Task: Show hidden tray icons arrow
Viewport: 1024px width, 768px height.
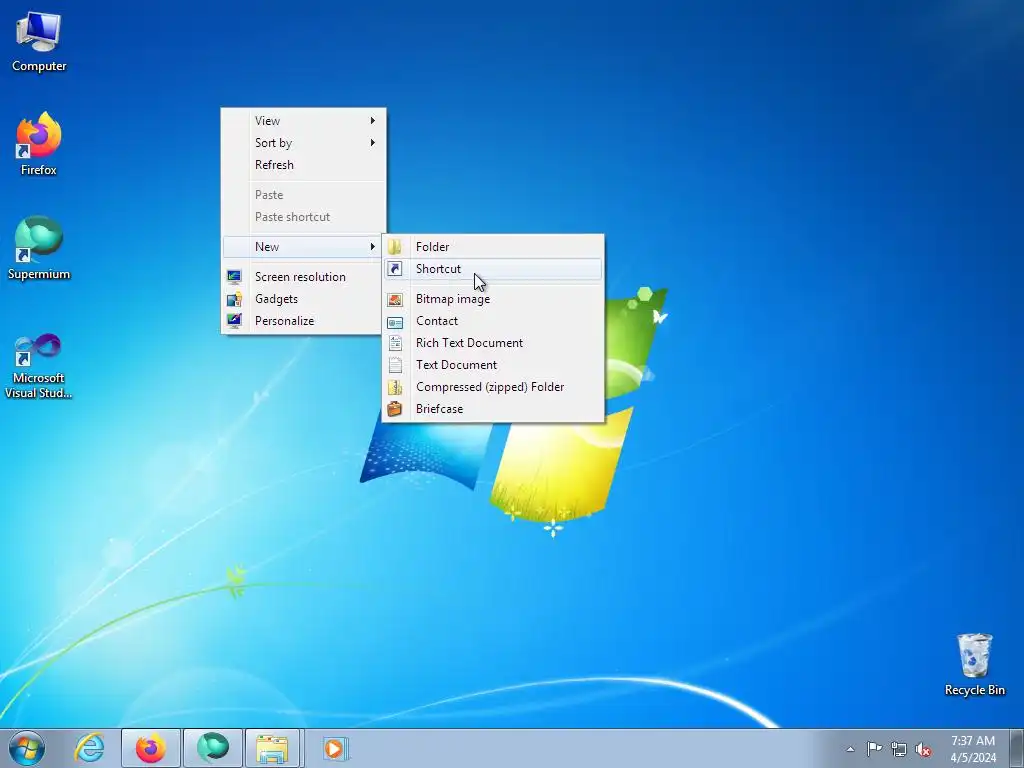Action: 850,749
